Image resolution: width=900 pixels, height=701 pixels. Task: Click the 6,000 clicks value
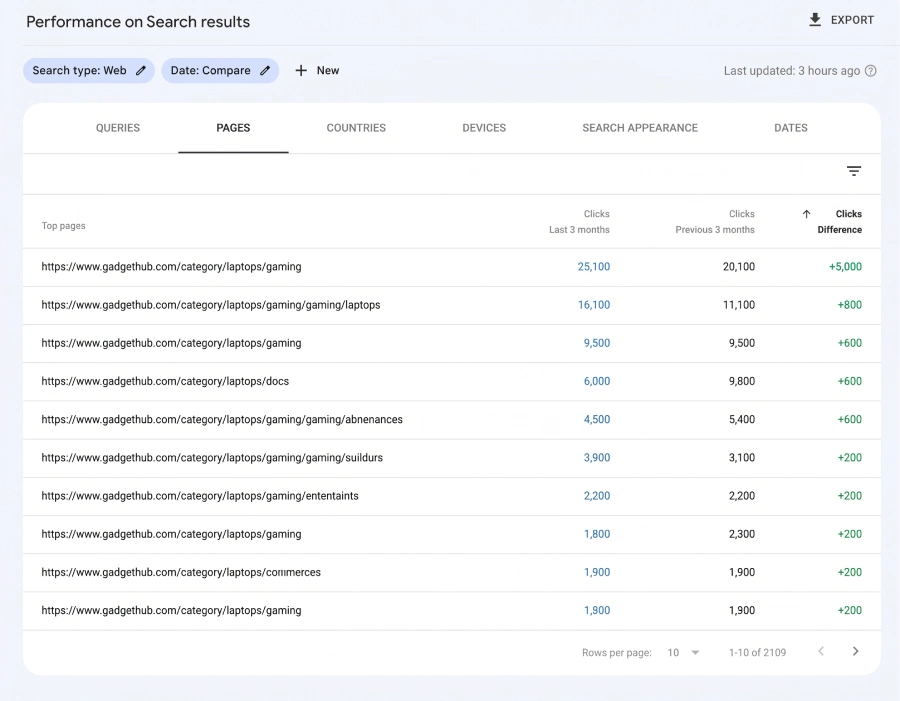pyautogui.click(x=597, y=381)
